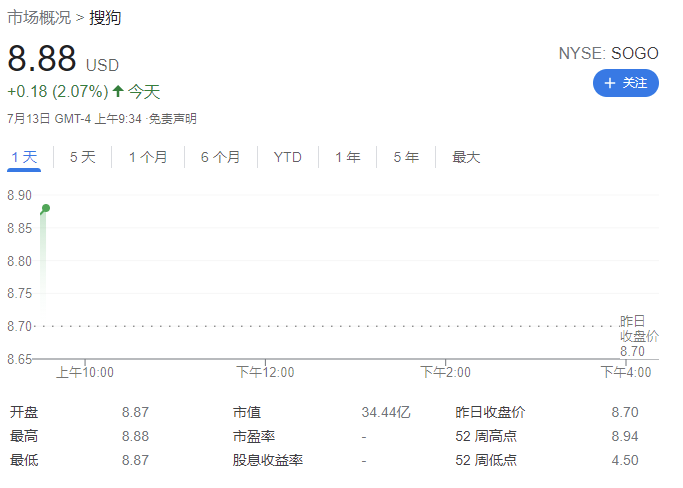Click the 搜狗 breadcrumb title
Image resolution: width=683 pixels, height=488 pixels.
[x=105, y=17]
